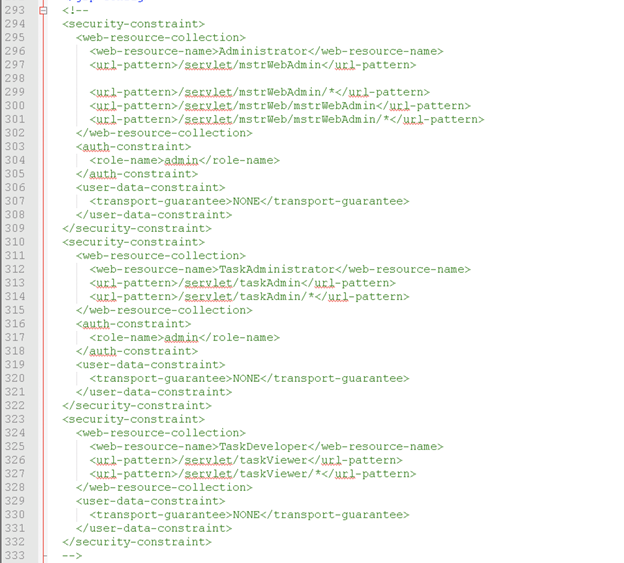Click the fold end marker beside line 333

tap(44, 555)
